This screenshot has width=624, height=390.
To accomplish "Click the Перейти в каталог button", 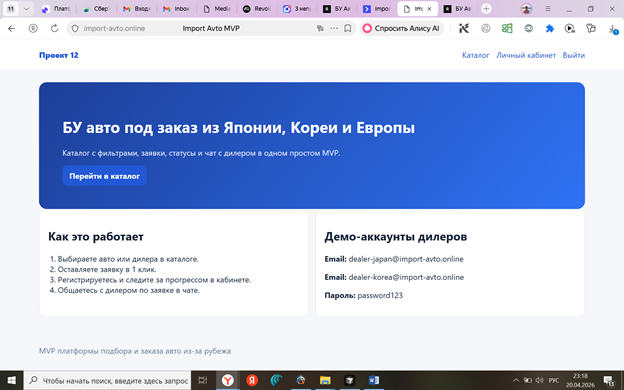I will click(x=104, y=176).
